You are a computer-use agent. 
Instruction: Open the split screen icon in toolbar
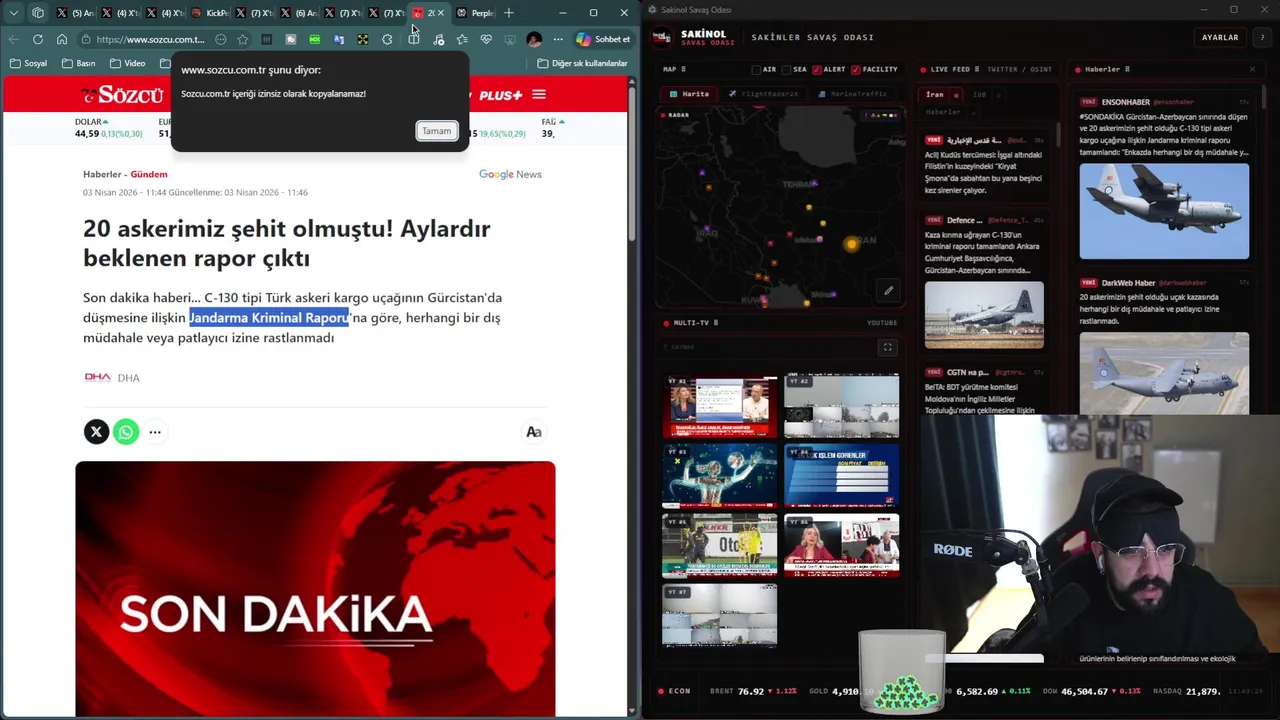(x=413, y=40)
